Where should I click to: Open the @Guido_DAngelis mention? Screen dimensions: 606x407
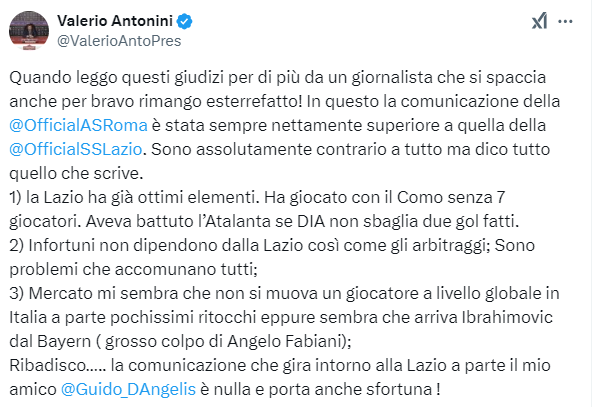point(128,389)
